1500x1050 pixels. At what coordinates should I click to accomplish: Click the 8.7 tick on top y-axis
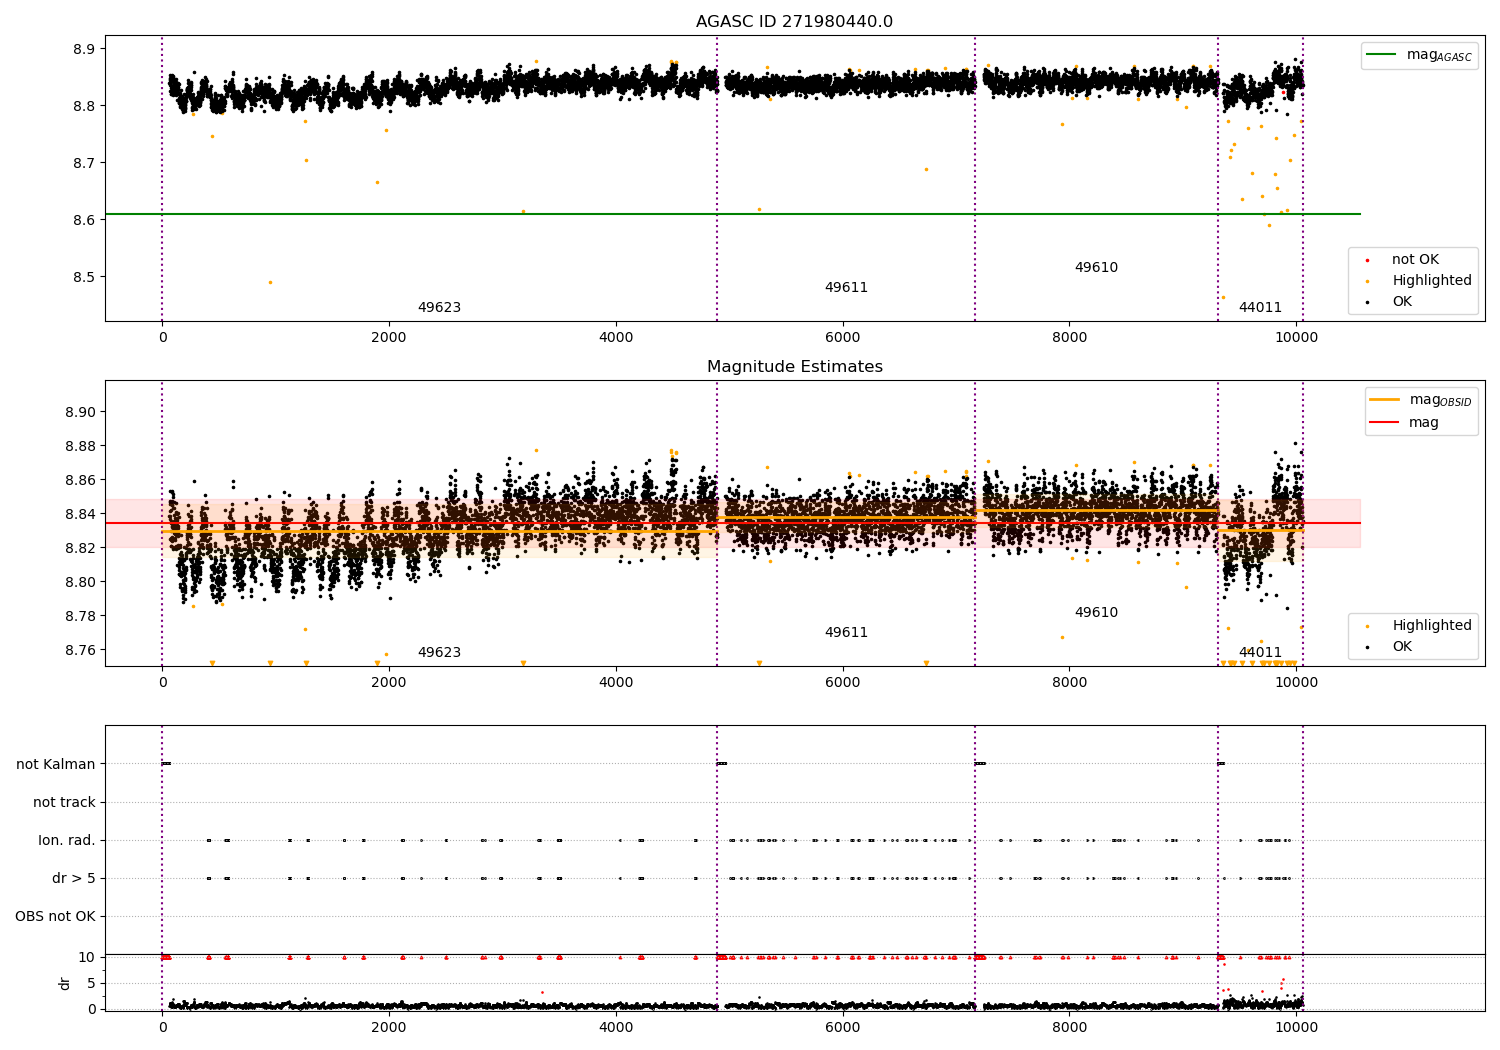pos(84,163)
